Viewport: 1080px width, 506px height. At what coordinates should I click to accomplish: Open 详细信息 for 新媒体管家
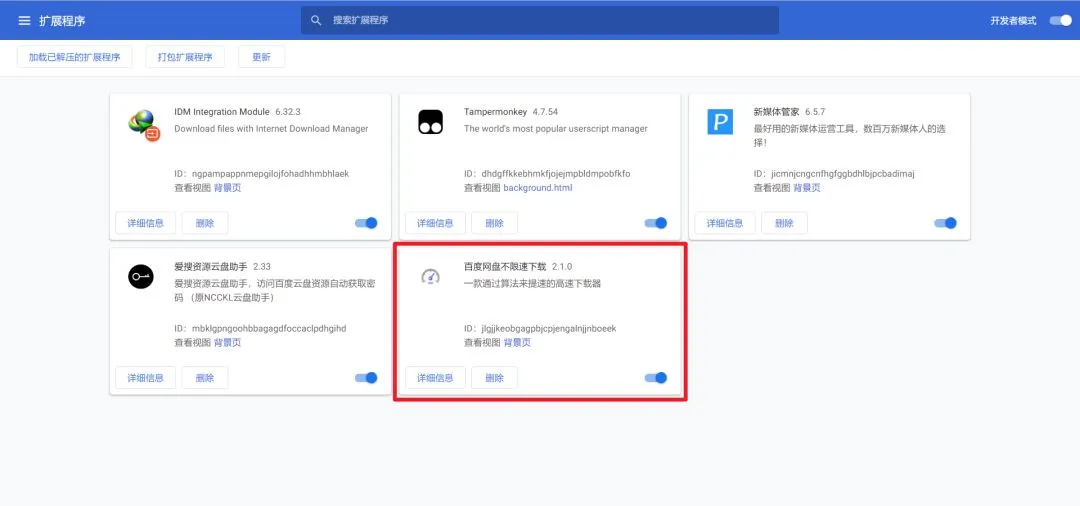click(x=725, y=223)
